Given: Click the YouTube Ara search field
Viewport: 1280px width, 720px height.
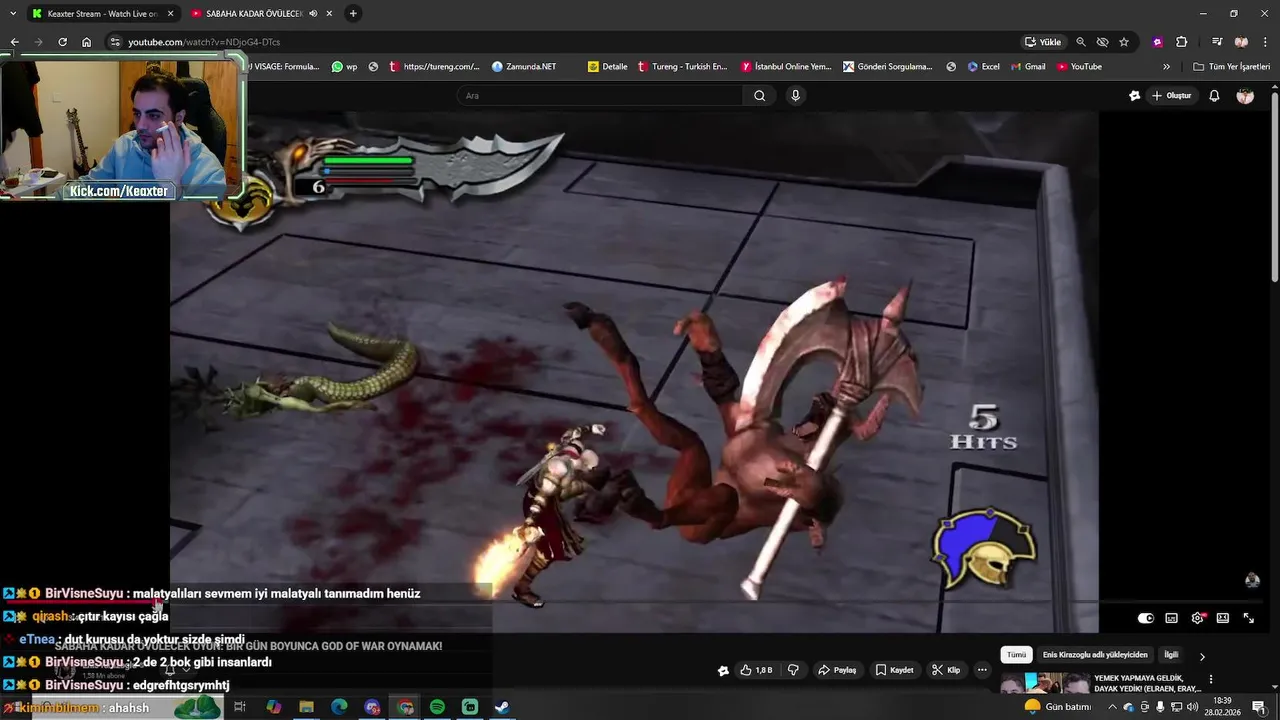Looking at the screenshot, I should click(600, 95).
